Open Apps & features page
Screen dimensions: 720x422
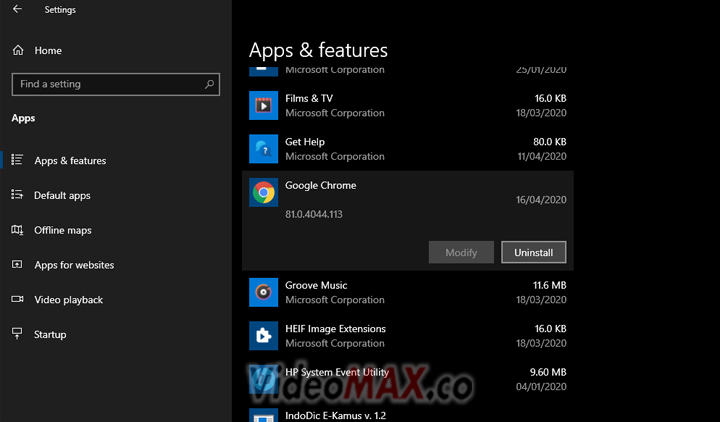pyautogui.click(x=70, y=161)
